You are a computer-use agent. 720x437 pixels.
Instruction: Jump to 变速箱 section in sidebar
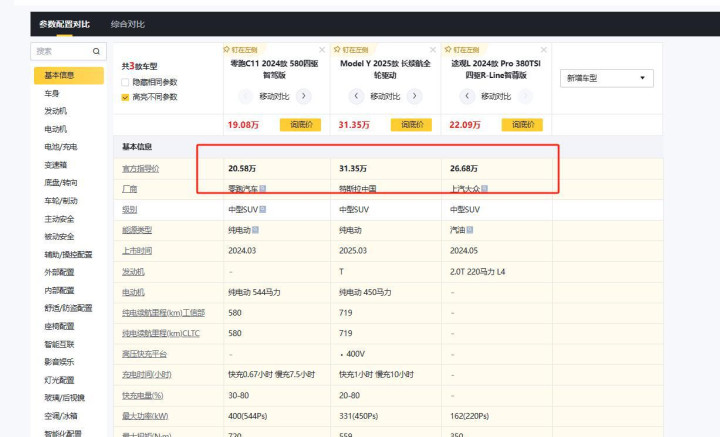(x=56, y=165)
